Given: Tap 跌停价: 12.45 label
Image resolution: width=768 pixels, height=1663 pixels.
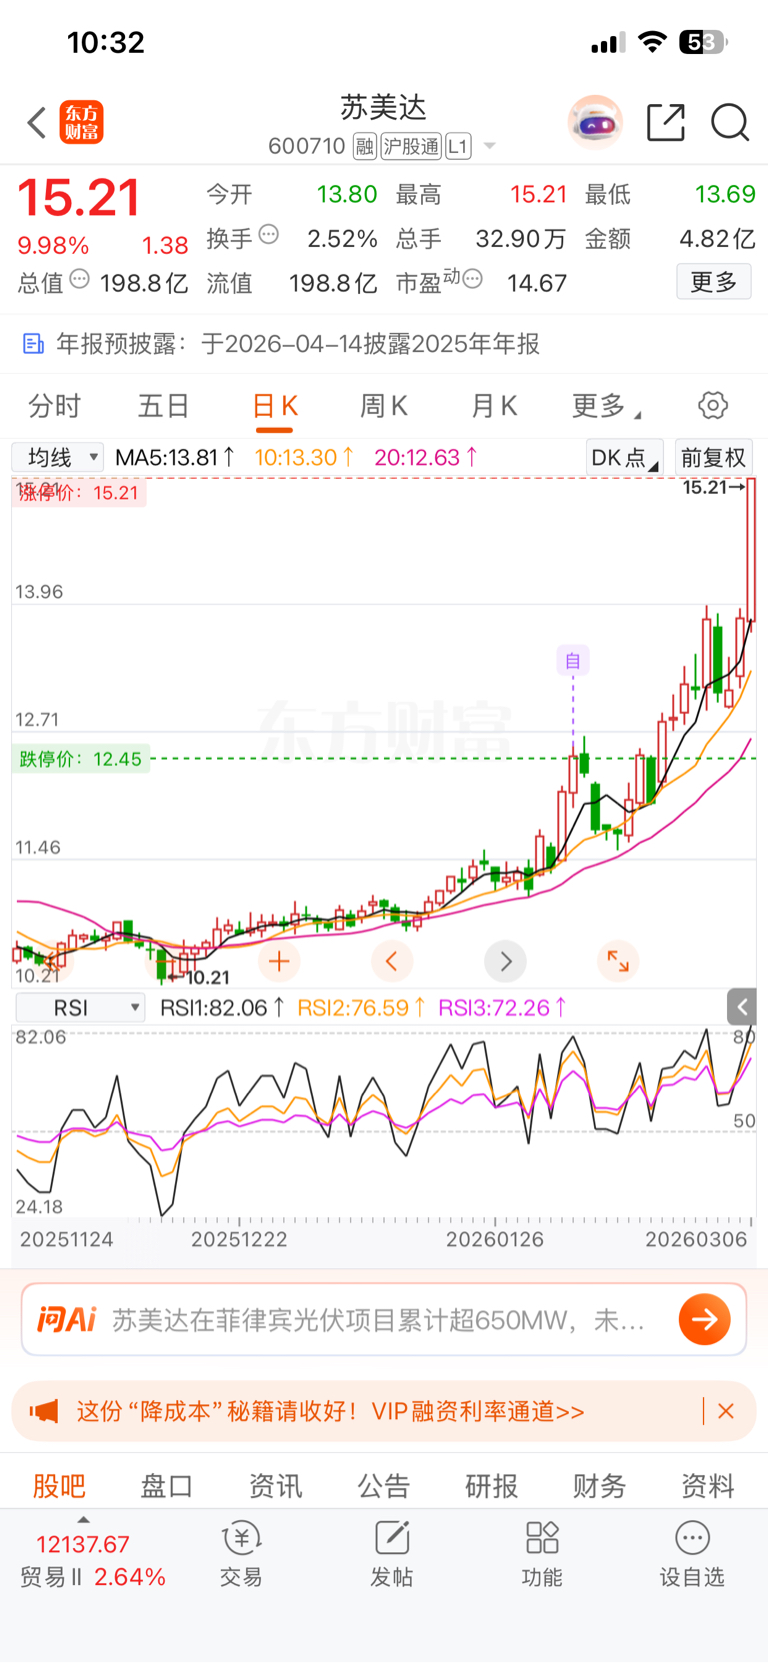Looking at the screenshot, I should pyautogui.click(x=81, y=759).
